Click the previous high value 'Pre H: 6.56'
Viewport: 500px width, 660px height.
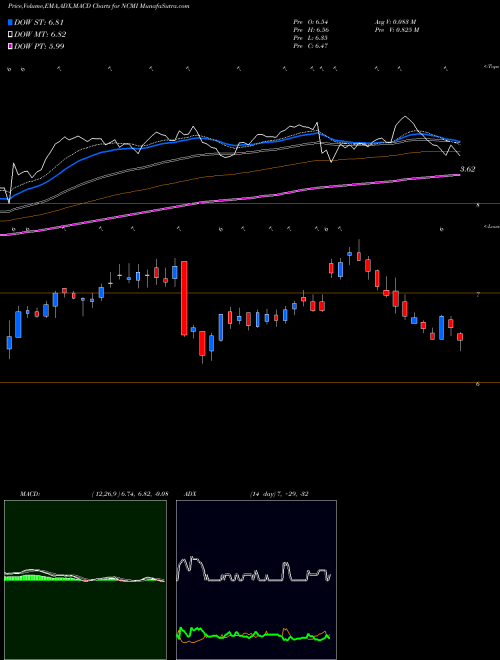click(311, 30)
